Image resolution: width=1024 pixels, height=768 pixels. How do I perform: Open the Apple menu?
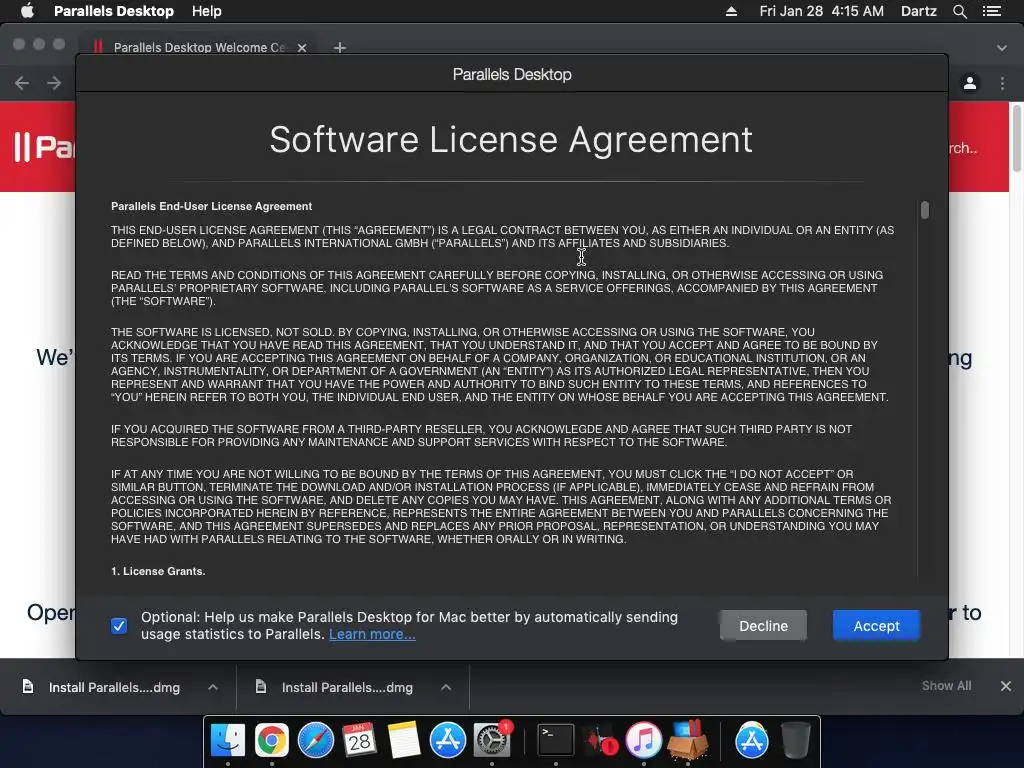click(27, 11)
